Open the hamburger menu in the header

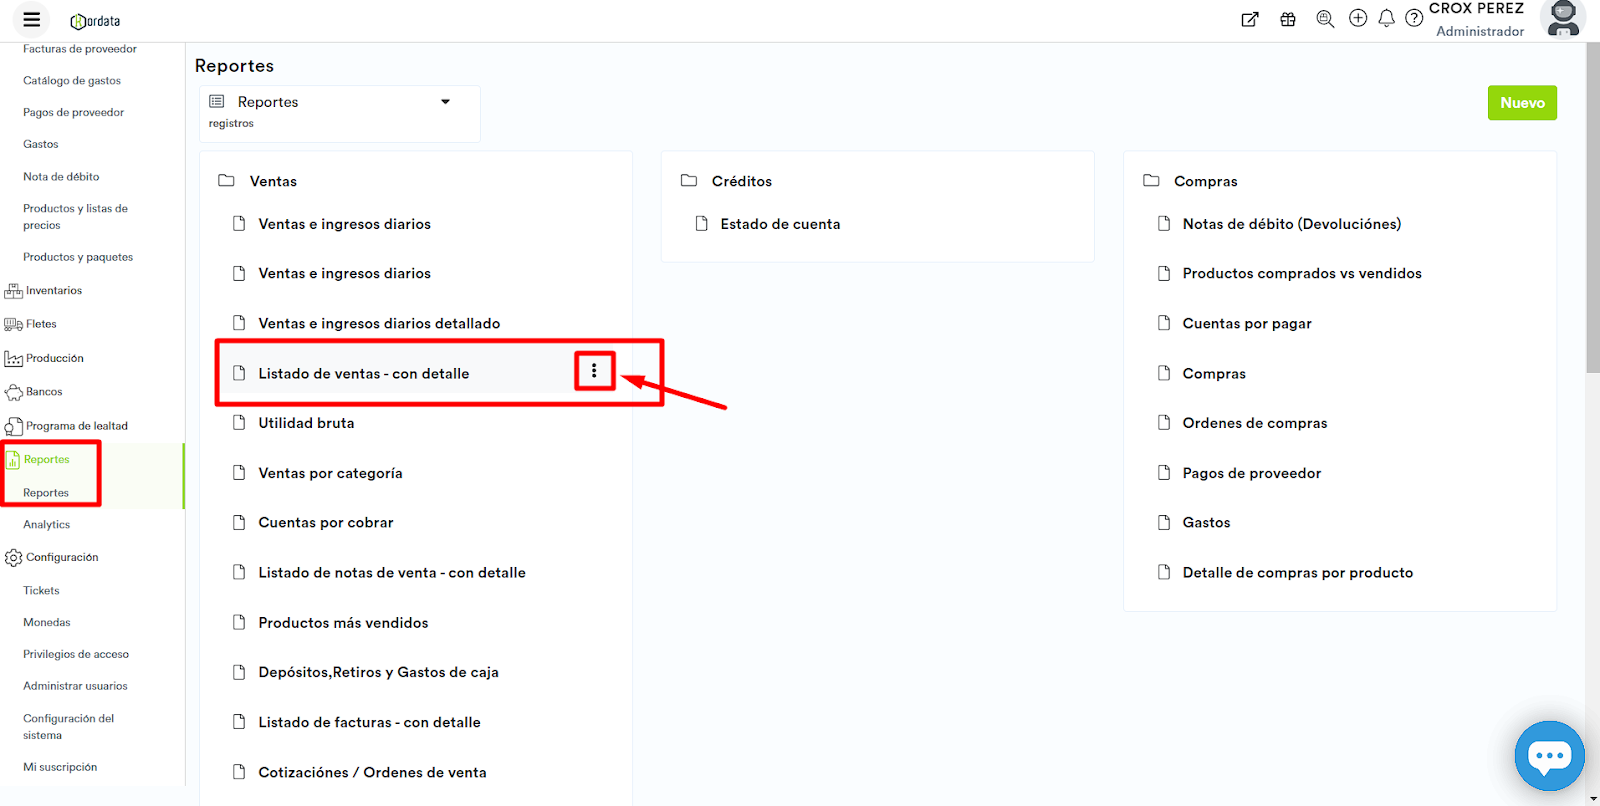point(32,19)
